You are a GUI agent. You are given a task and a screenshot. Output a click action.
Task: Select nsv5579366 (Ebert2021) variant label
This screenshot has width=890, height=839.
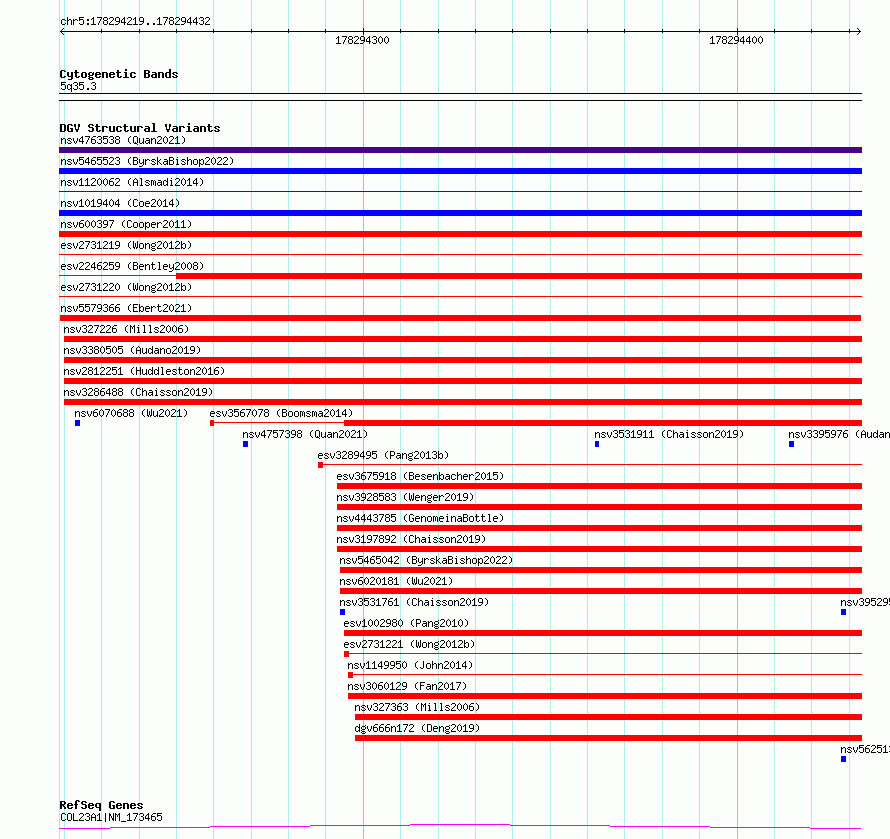(126, 308)
